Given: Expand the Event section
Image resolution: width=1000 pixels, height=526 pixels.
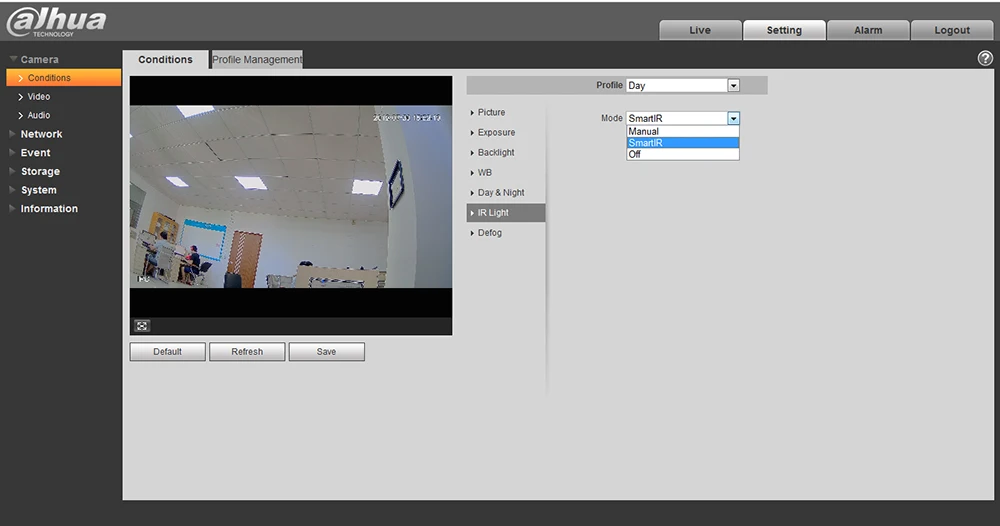Looking at the screenshot, I should (x=35, y=153).
